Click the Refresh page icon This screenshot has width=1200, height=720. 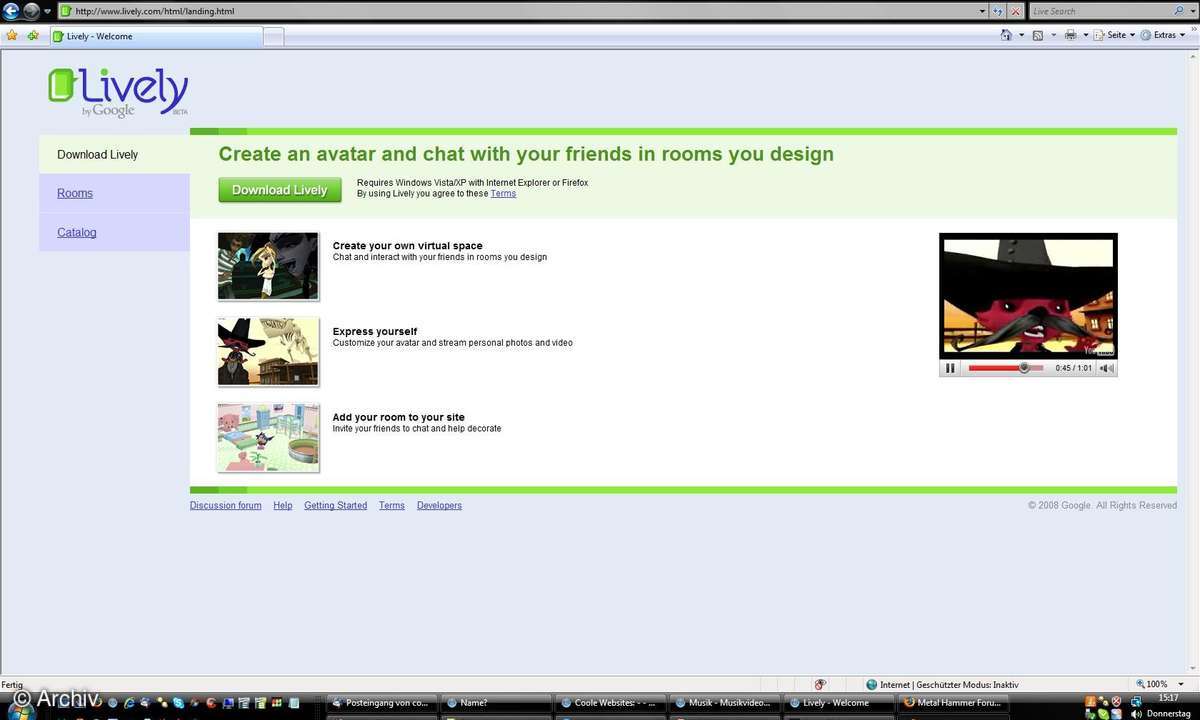click(998, 11)
